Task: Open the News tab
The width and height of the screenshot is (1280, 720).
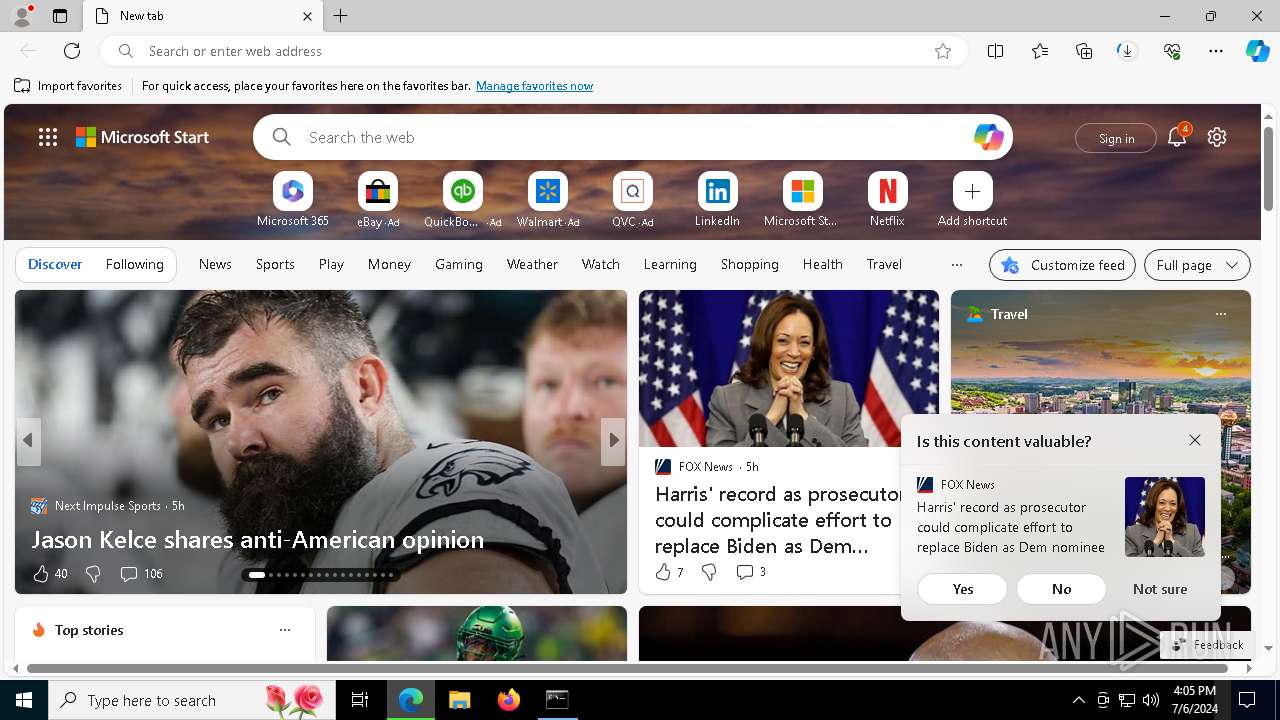Action: [x=215, y=264]
